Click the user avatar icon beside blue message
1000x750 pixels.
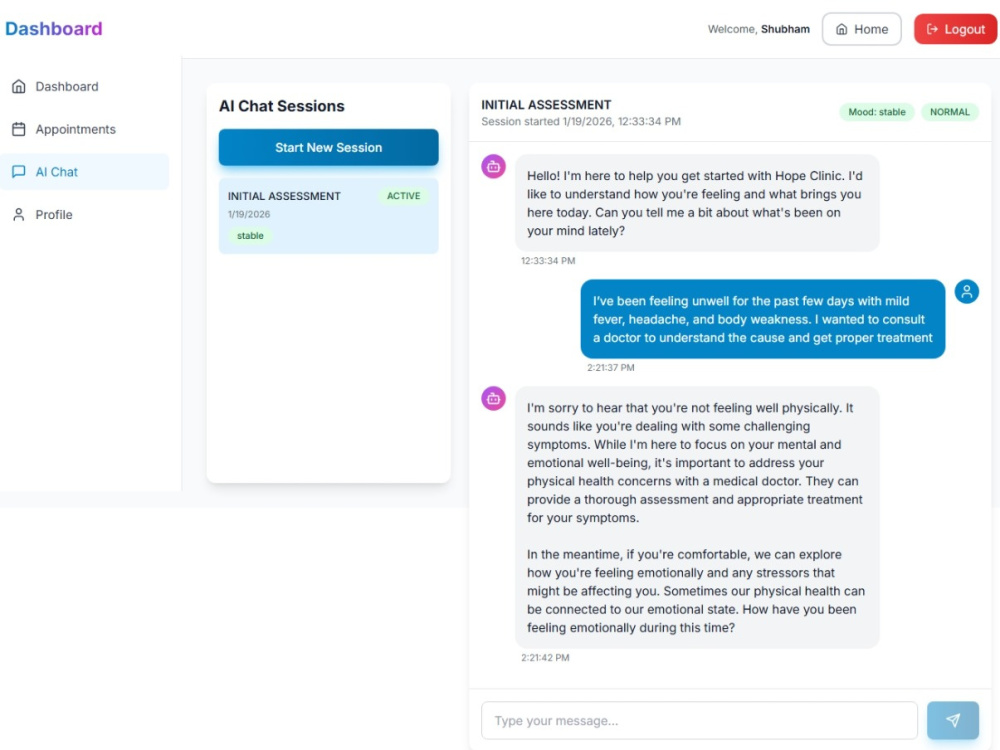pos(966,291)
